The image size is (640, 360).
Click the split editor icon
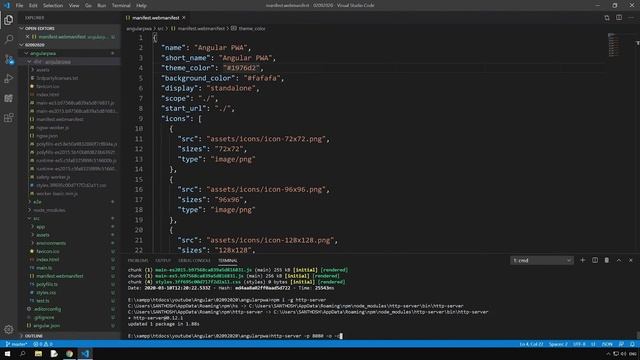pos(619,18)
